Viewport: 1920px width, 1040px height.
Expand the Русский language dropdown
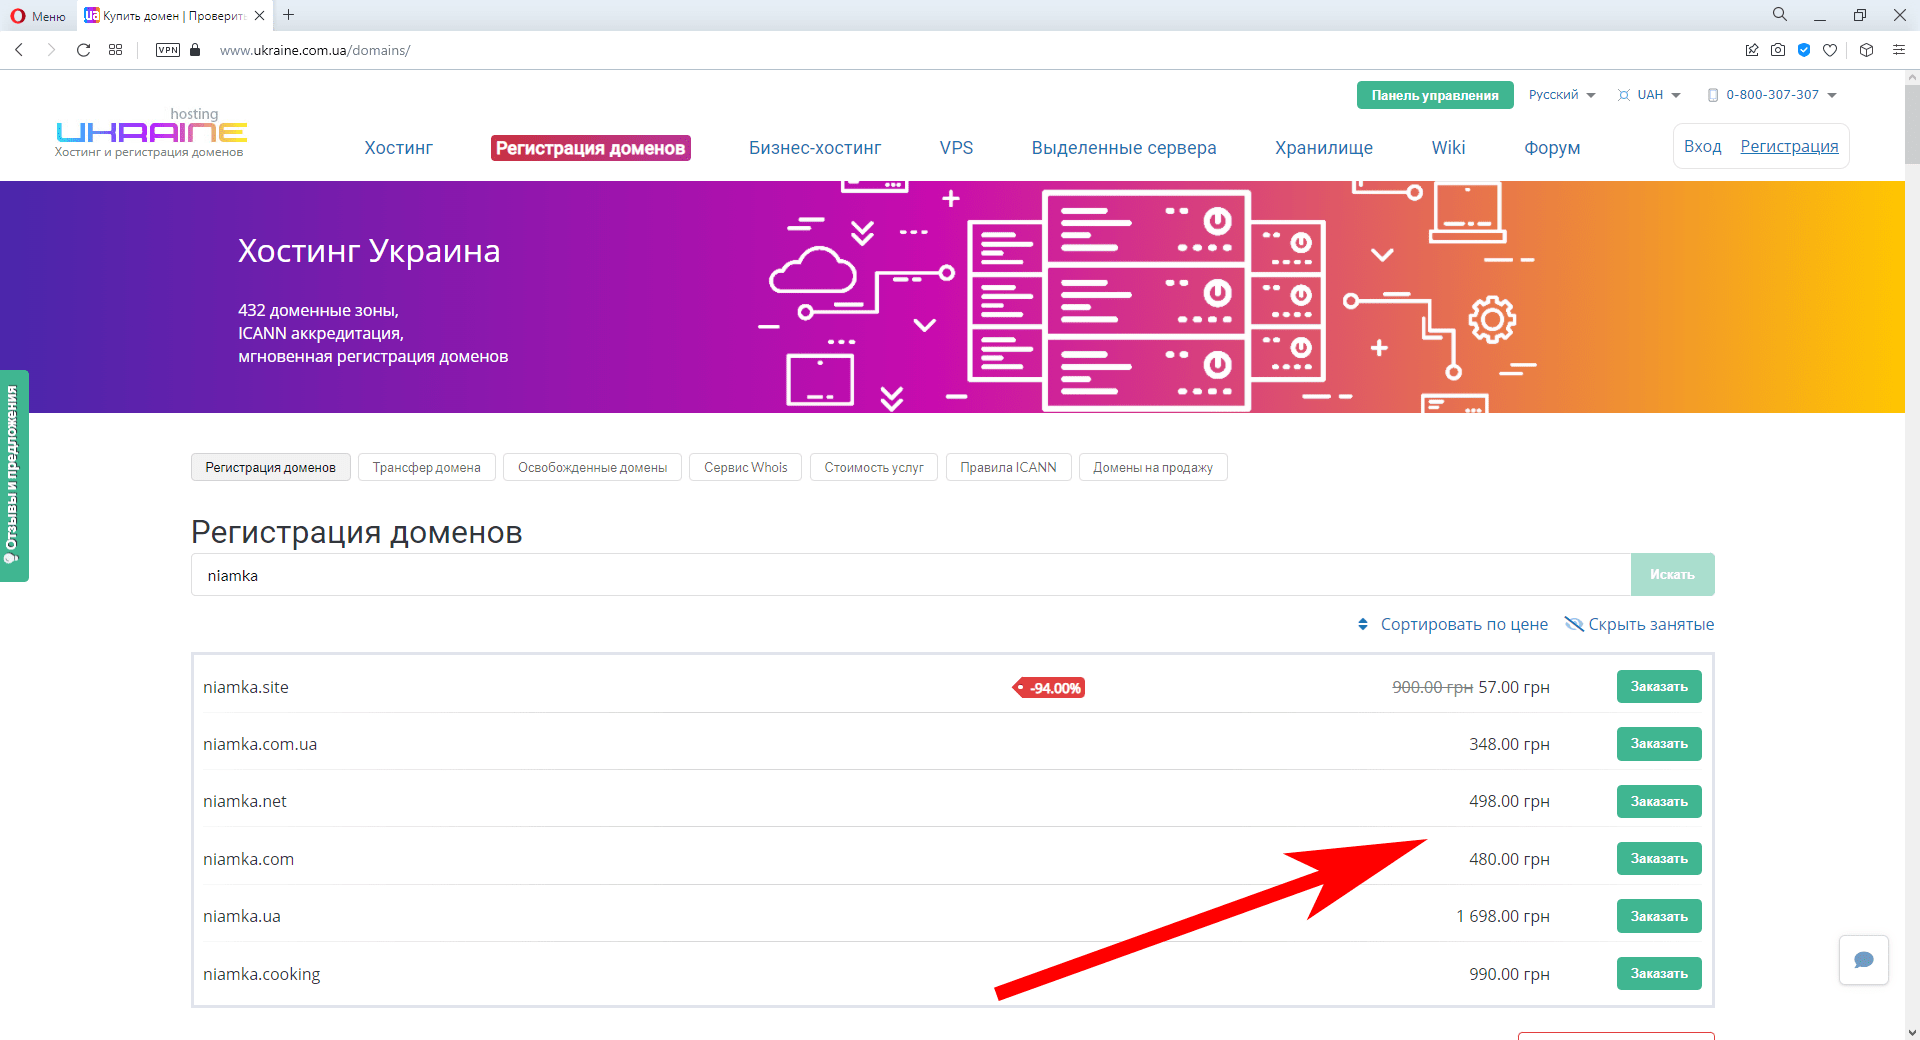pos(1562,95)
